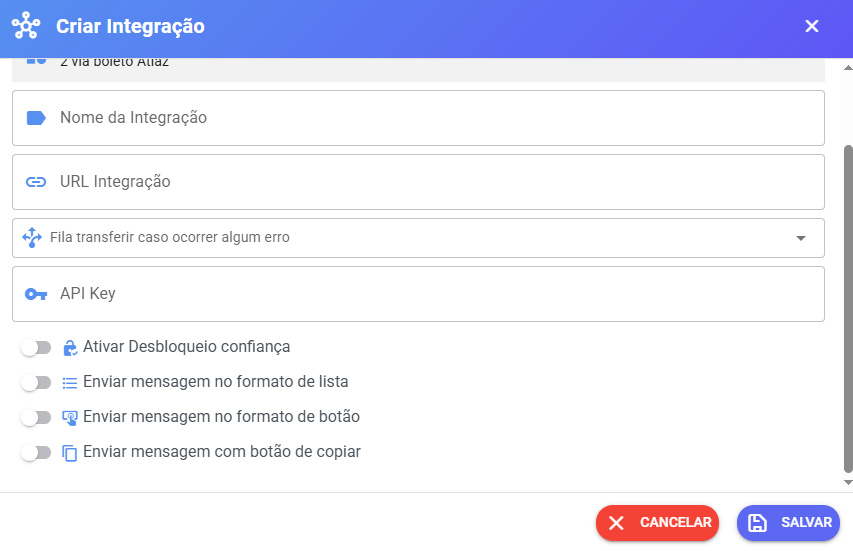Click the key icon beside API Key
Screen dimensions: 853x551
36,294
